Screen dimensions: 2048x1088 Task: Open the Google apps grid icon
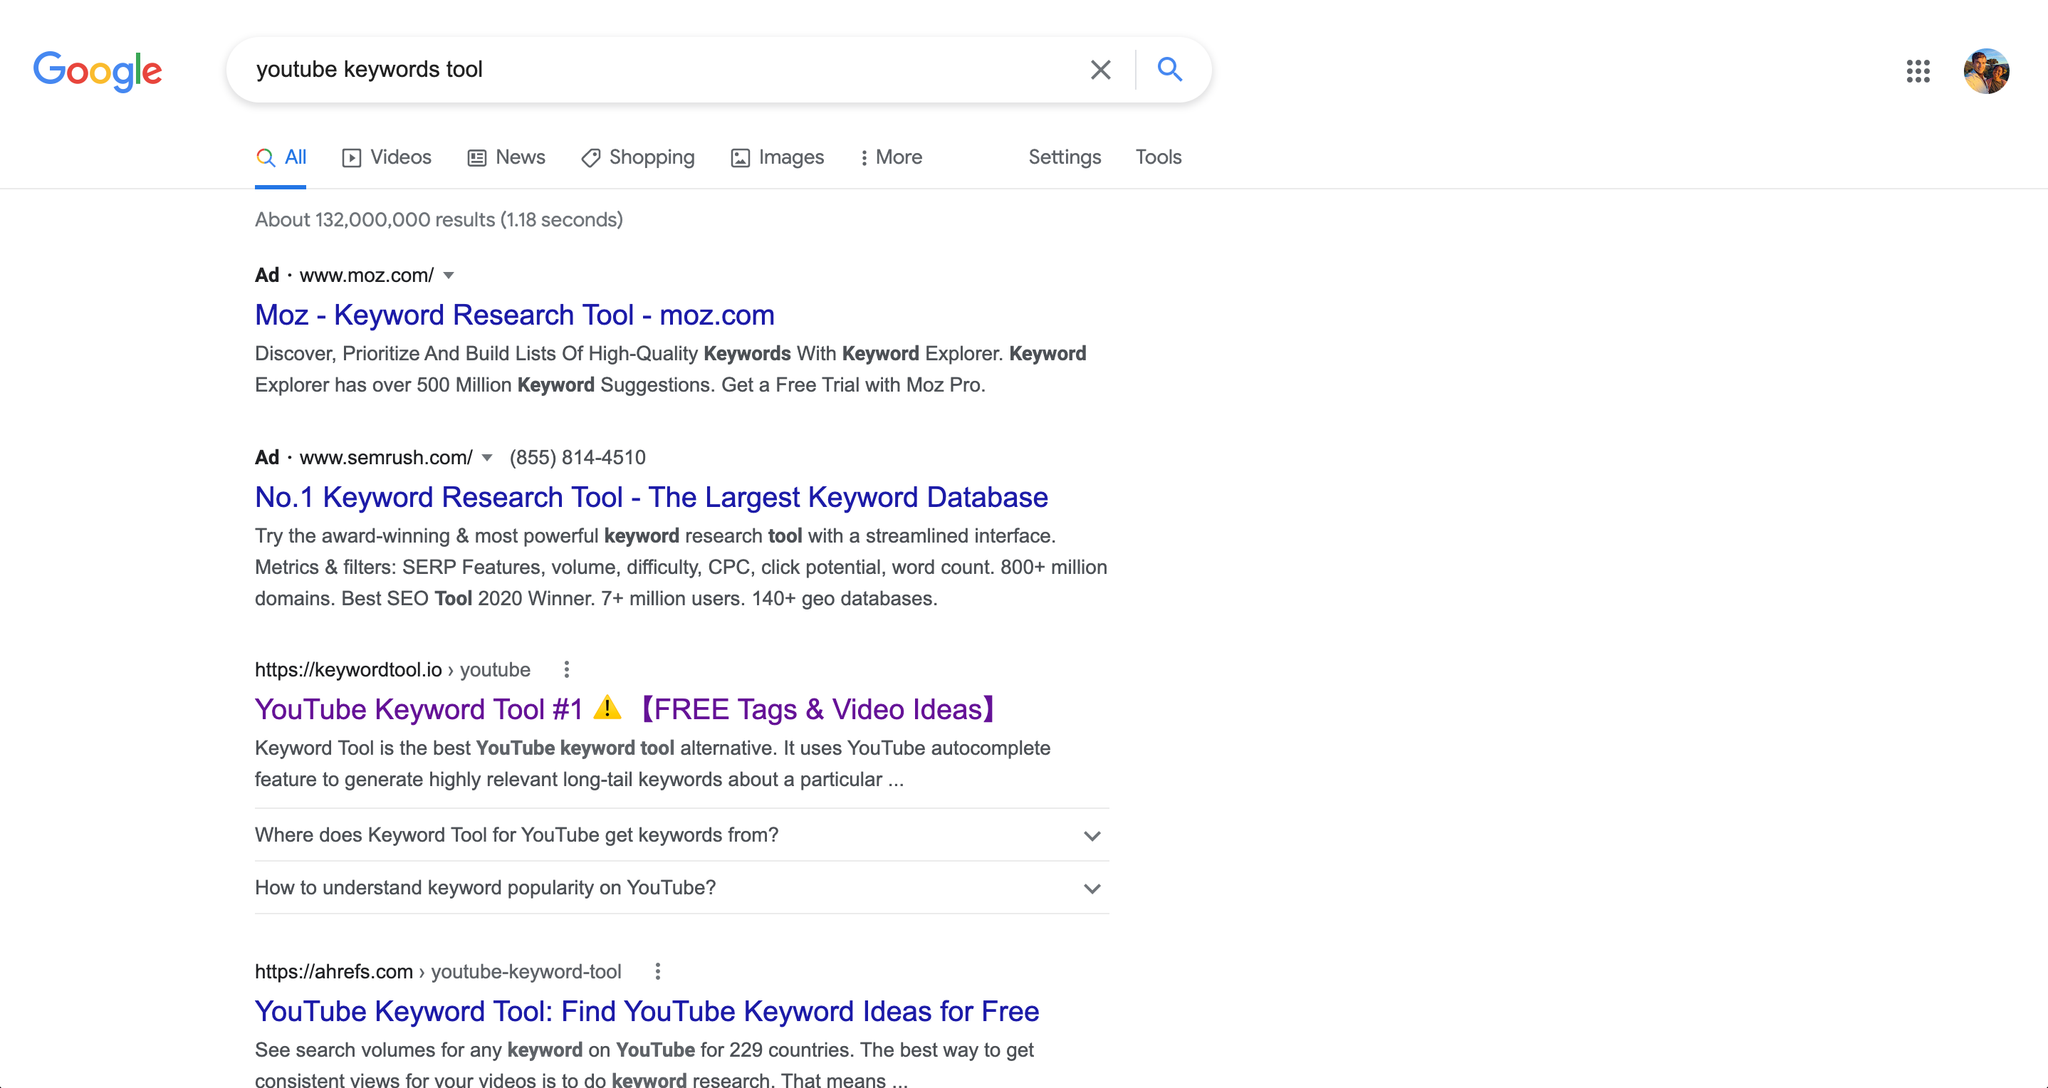coord(1918,71)
